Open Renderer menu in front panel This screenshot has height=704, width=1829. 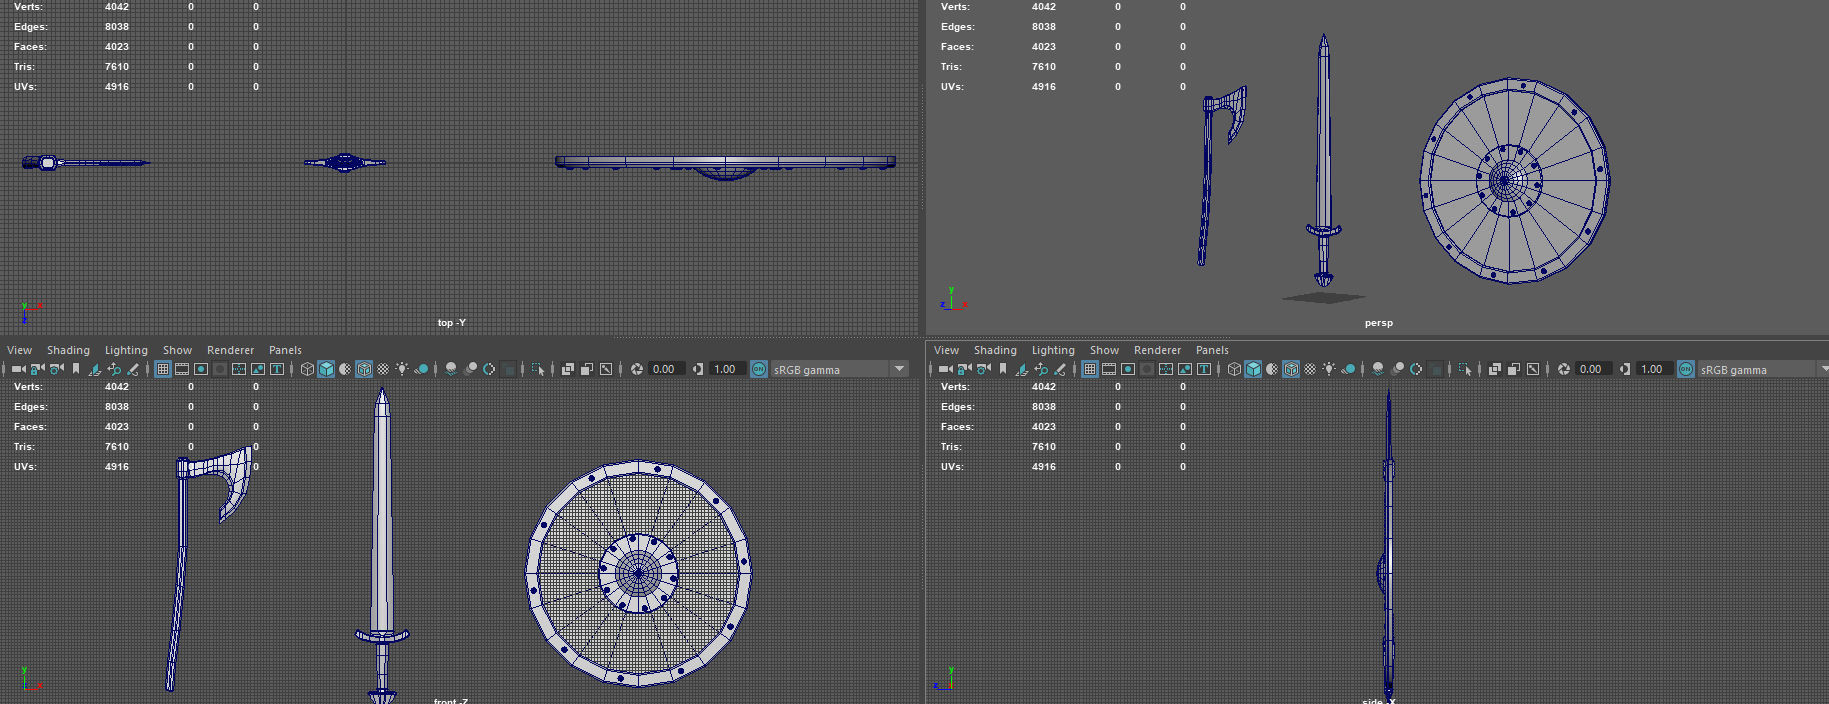coord(230,350)
